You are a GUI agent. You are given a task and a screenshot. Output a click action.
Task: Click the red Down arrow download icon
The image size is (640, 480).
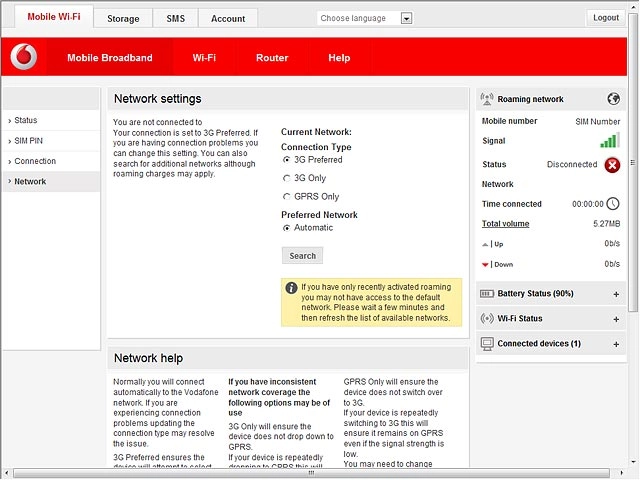tap(485, 265)
